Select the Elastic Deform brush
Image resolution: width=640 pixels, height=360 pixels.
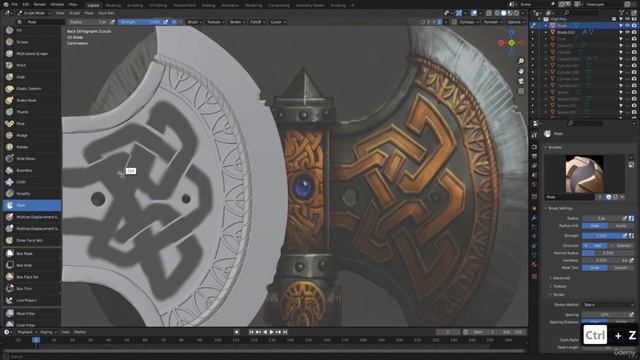[x=32, y=89]
